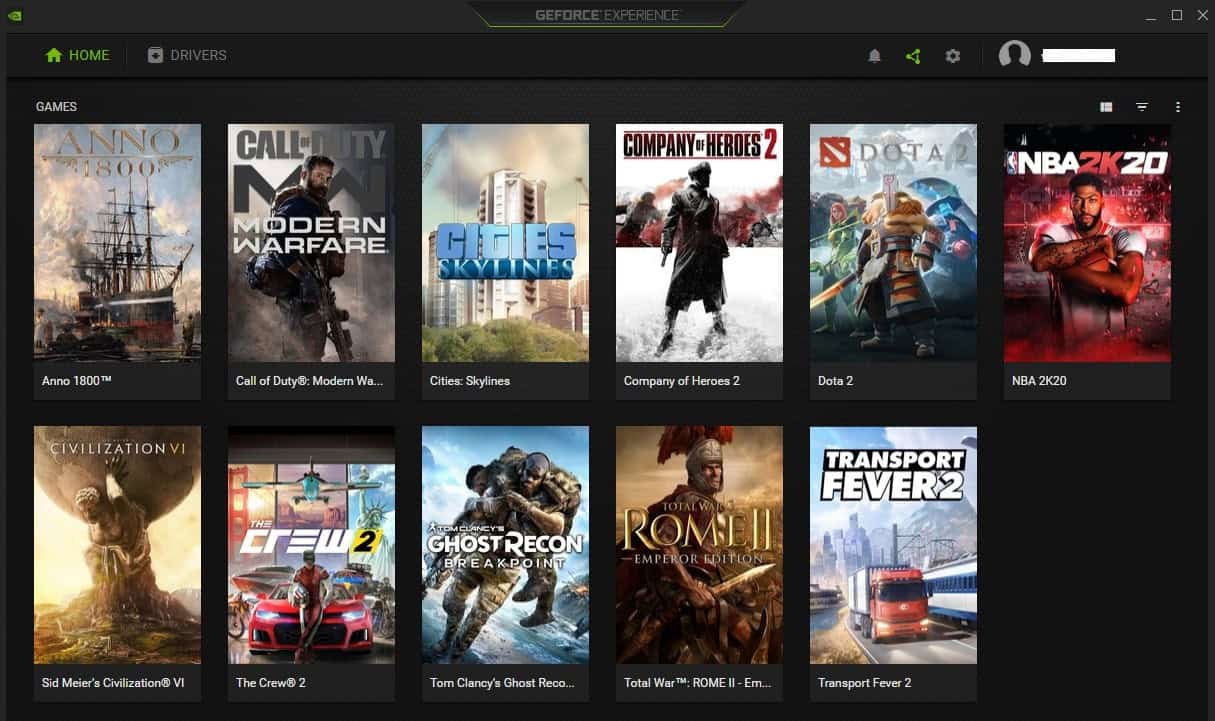Click the "Dota 2" title label

point(836,381)
